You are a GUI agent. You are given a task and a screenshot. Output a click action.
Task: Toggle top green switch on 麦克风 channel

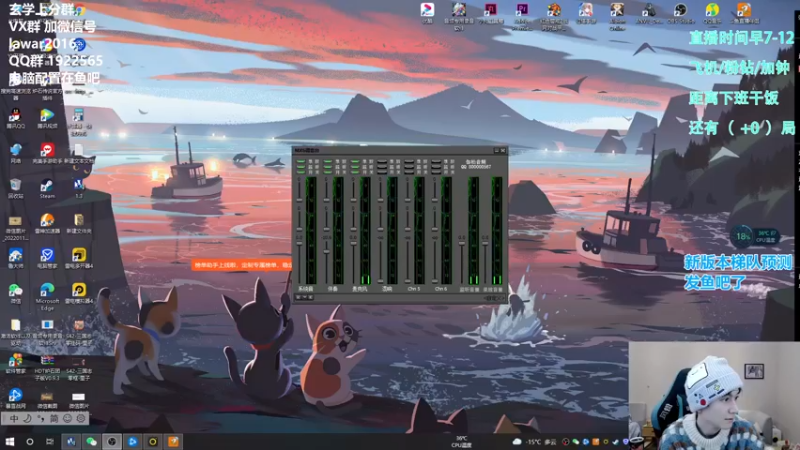coord(355,162)
